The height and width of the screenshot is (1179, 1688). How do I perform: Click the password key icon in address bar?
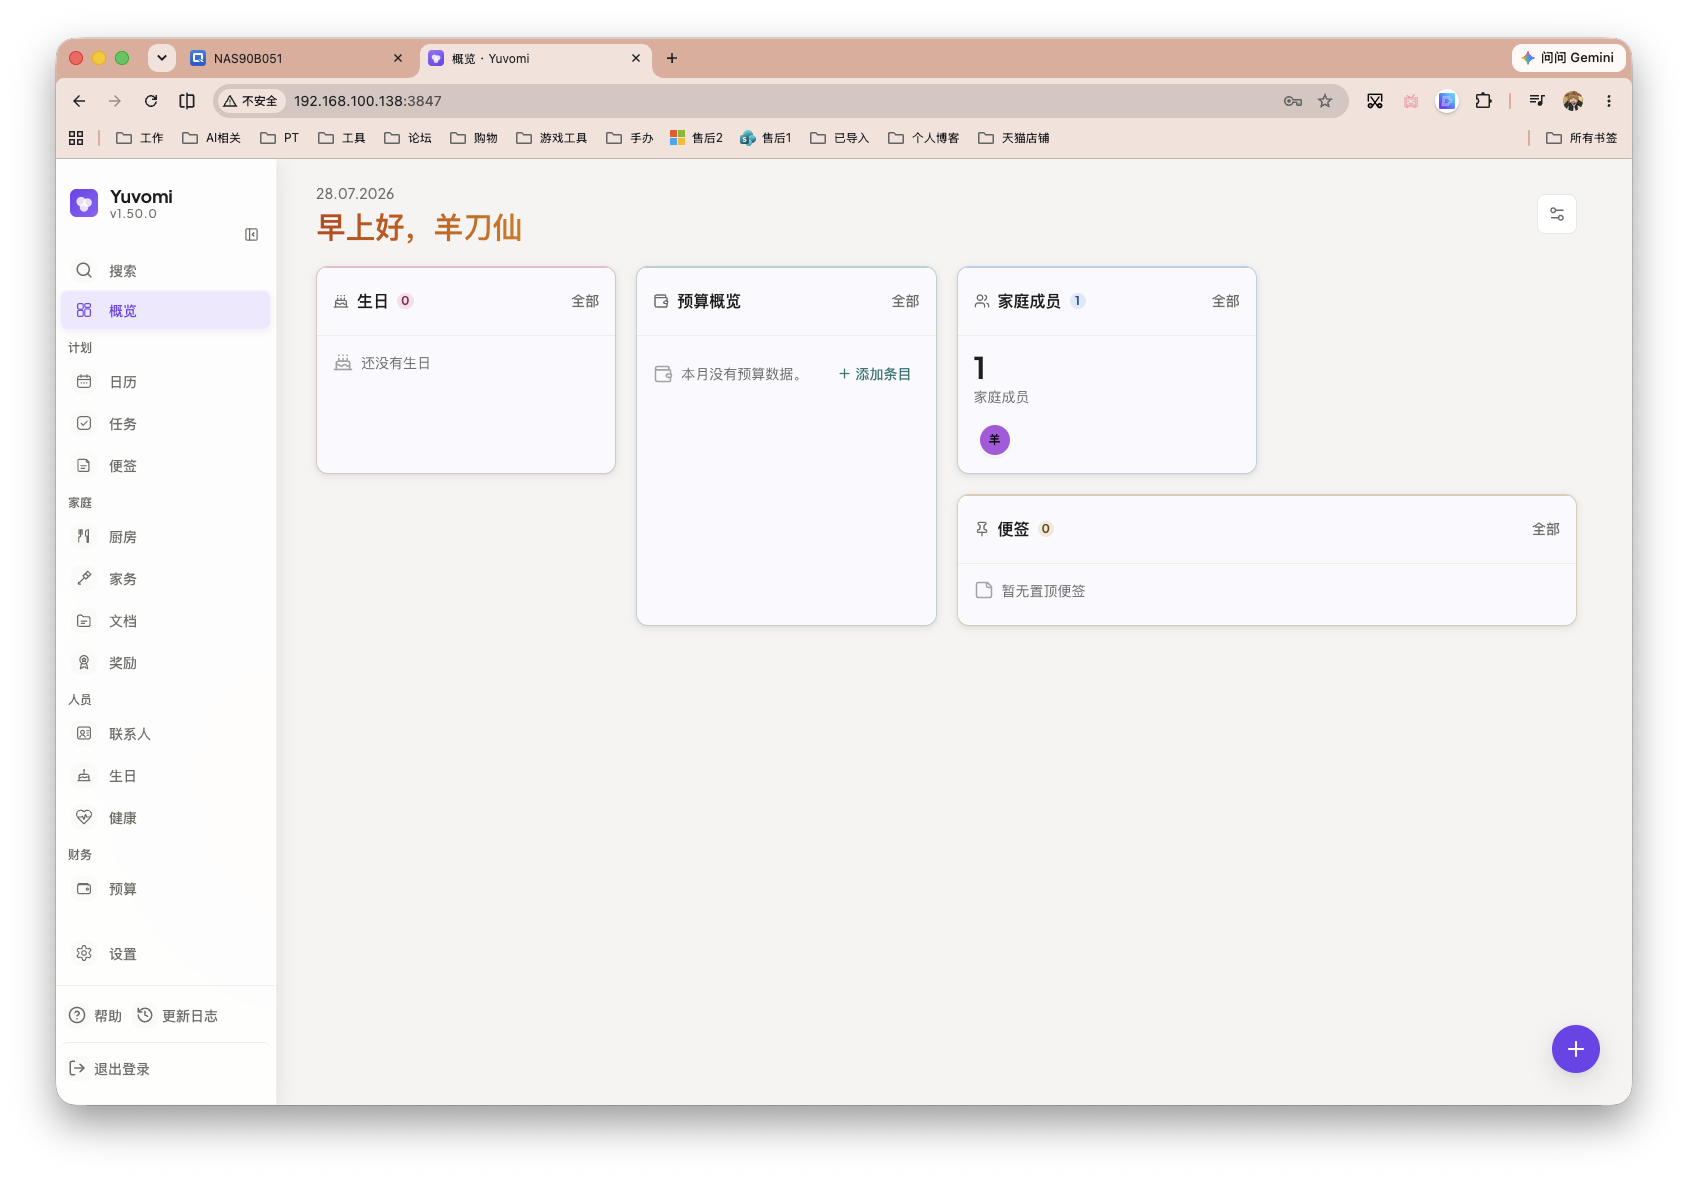1292,101
